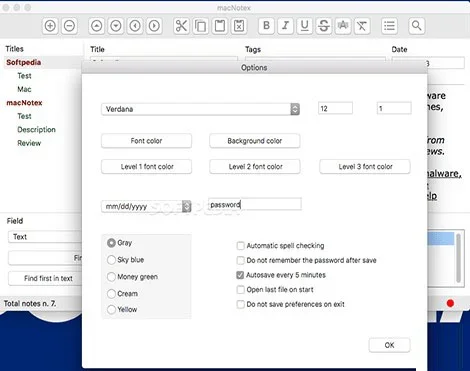Select the Money green radio button
The height and width of the screenshot is (371, 470).
[111, 277]
